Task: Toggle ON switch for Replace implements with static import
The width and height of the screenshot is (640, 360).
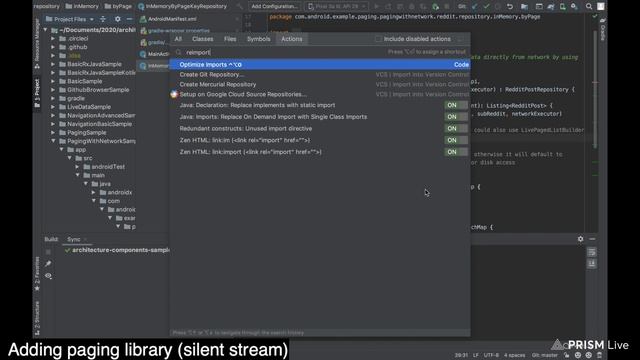Action: (456, 105)
